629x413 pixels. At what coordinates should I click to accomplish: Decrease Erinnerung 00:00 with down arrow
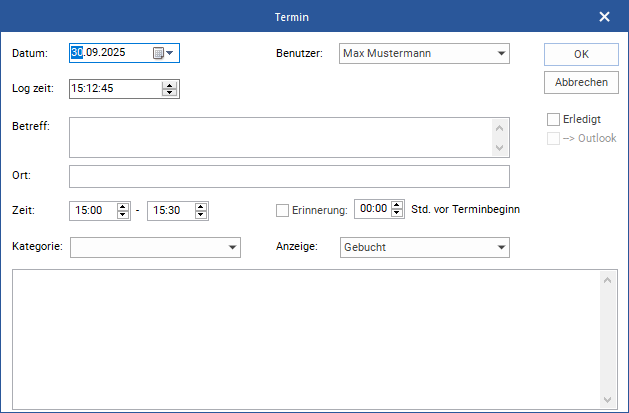(397, 213)
